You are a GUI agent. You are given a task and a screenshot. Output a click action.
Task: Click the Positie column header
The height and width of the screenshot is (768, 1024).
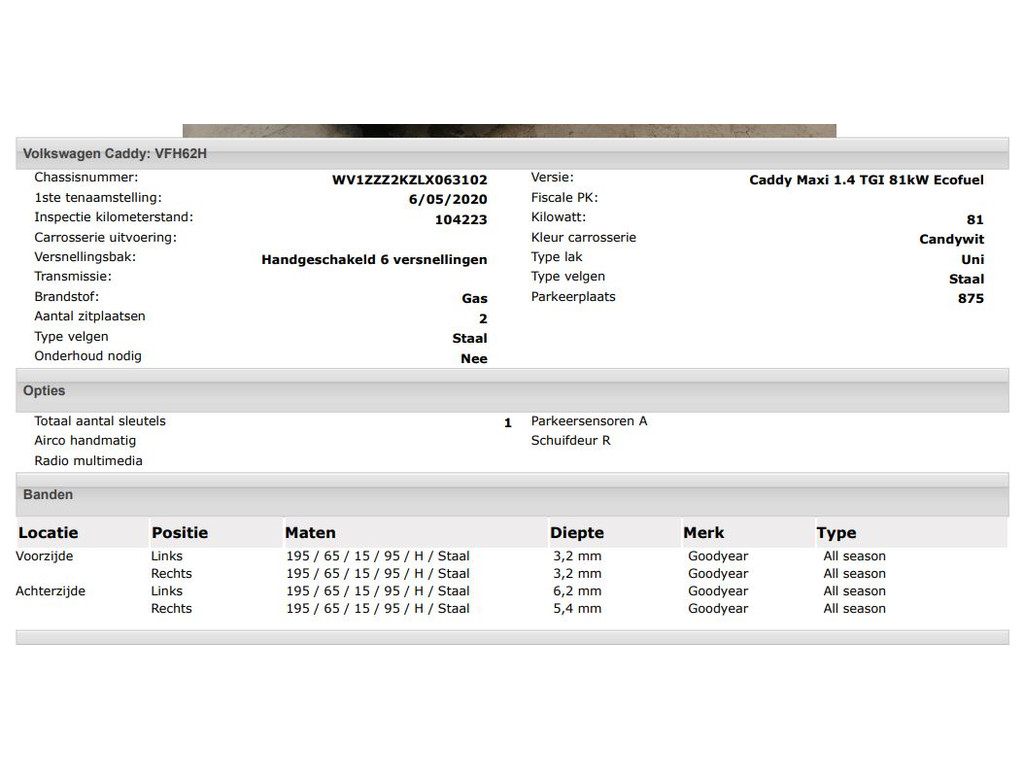tap(180, 533)
